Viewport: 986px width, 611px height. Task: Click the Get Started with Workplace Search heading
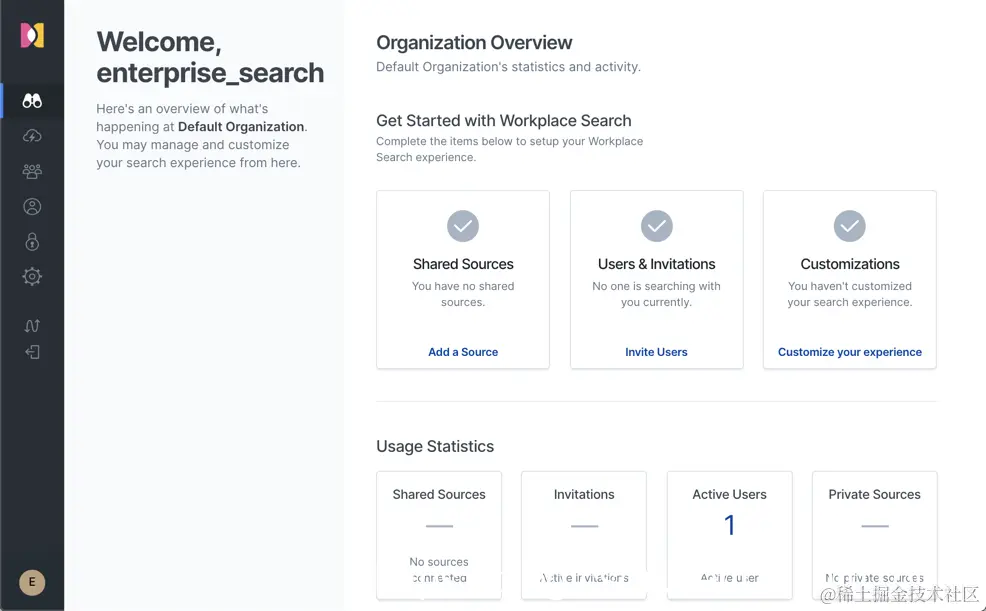[504, 121]
